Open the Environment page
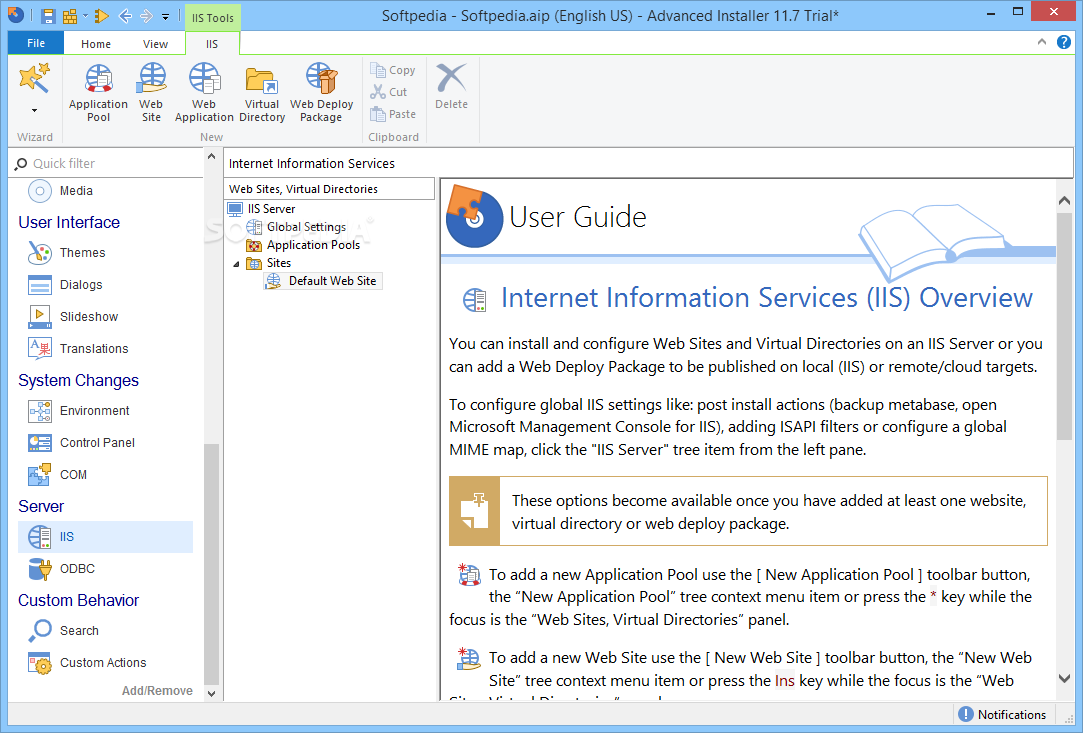 pos(79,411)
